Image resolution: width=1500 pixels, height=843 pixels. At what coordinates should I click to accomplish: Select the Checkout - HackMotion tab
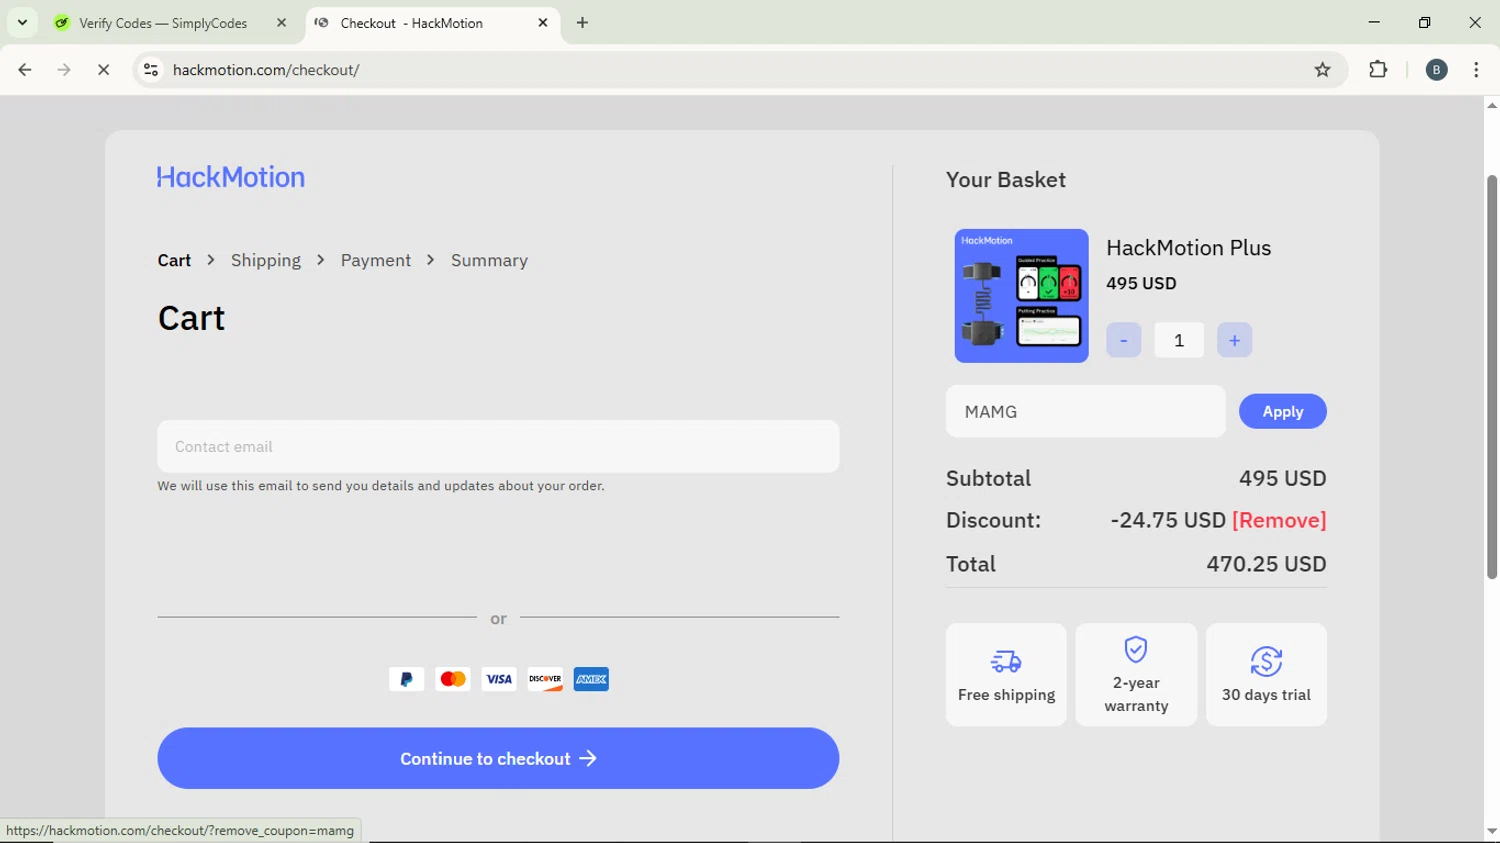(411, 23)
